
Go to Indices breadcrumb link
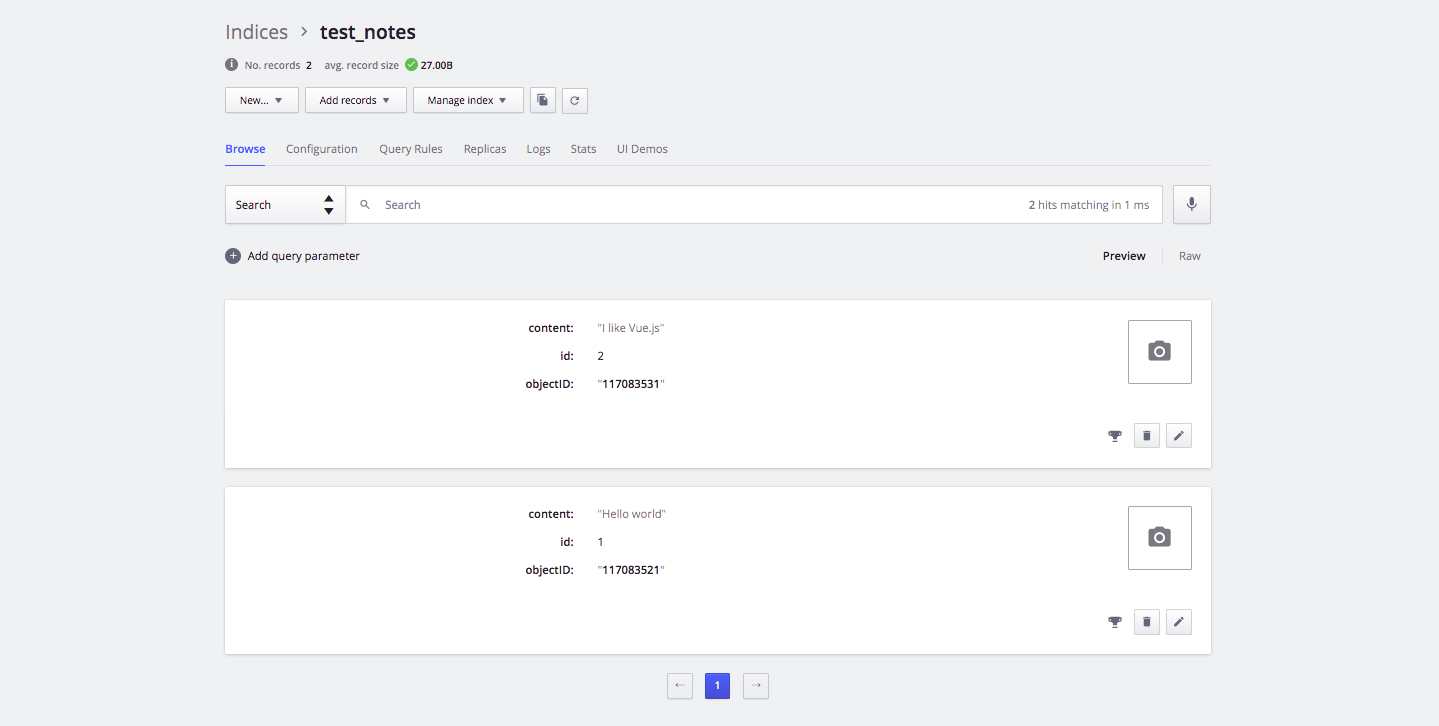coord(256,32)
